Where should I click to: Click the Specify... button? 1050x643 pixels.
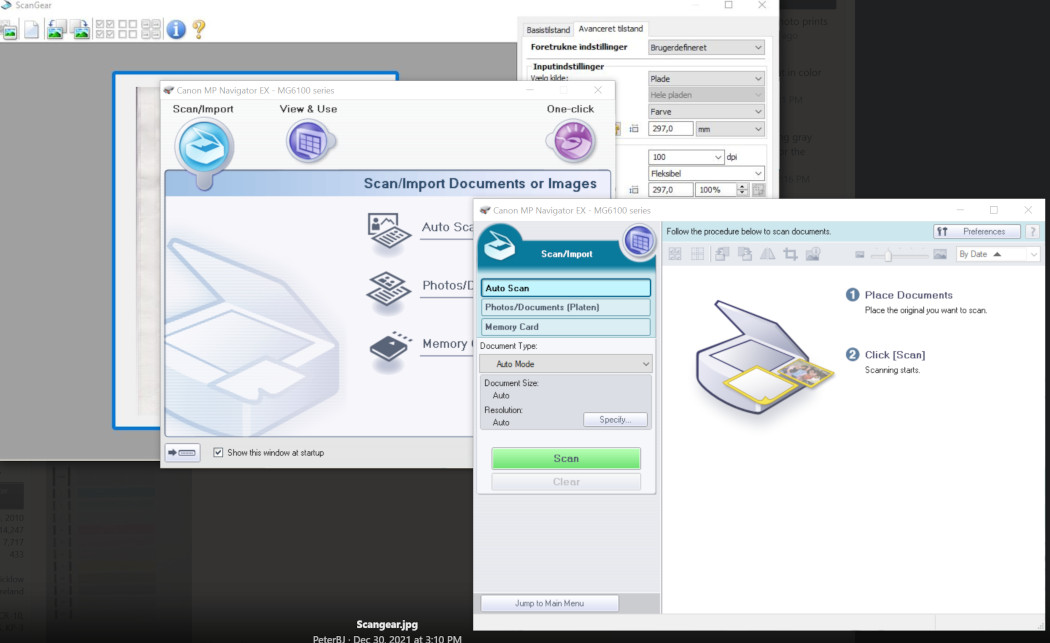pyautogui.click(x=615, y=420)
